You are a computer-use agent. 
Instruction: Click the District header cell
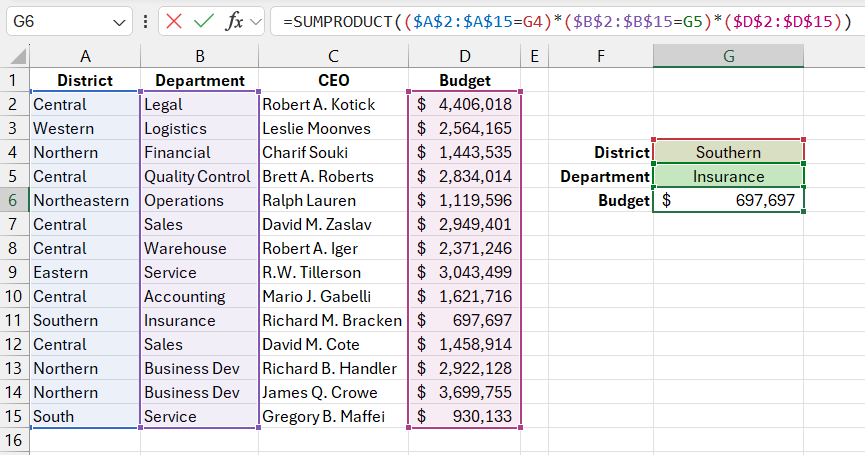(x=85, y=81)
